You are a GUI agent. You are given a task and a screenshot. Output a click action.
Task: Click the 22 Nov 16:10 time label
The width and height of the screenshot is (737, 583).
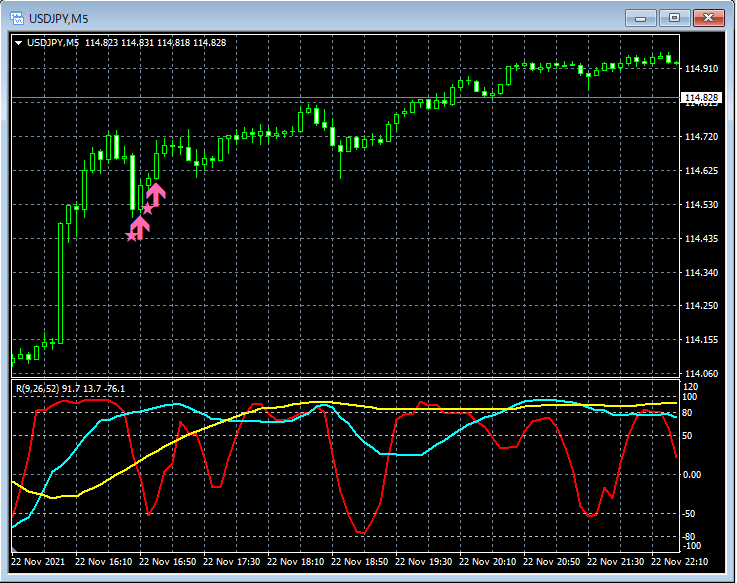[x=105, y=562]
